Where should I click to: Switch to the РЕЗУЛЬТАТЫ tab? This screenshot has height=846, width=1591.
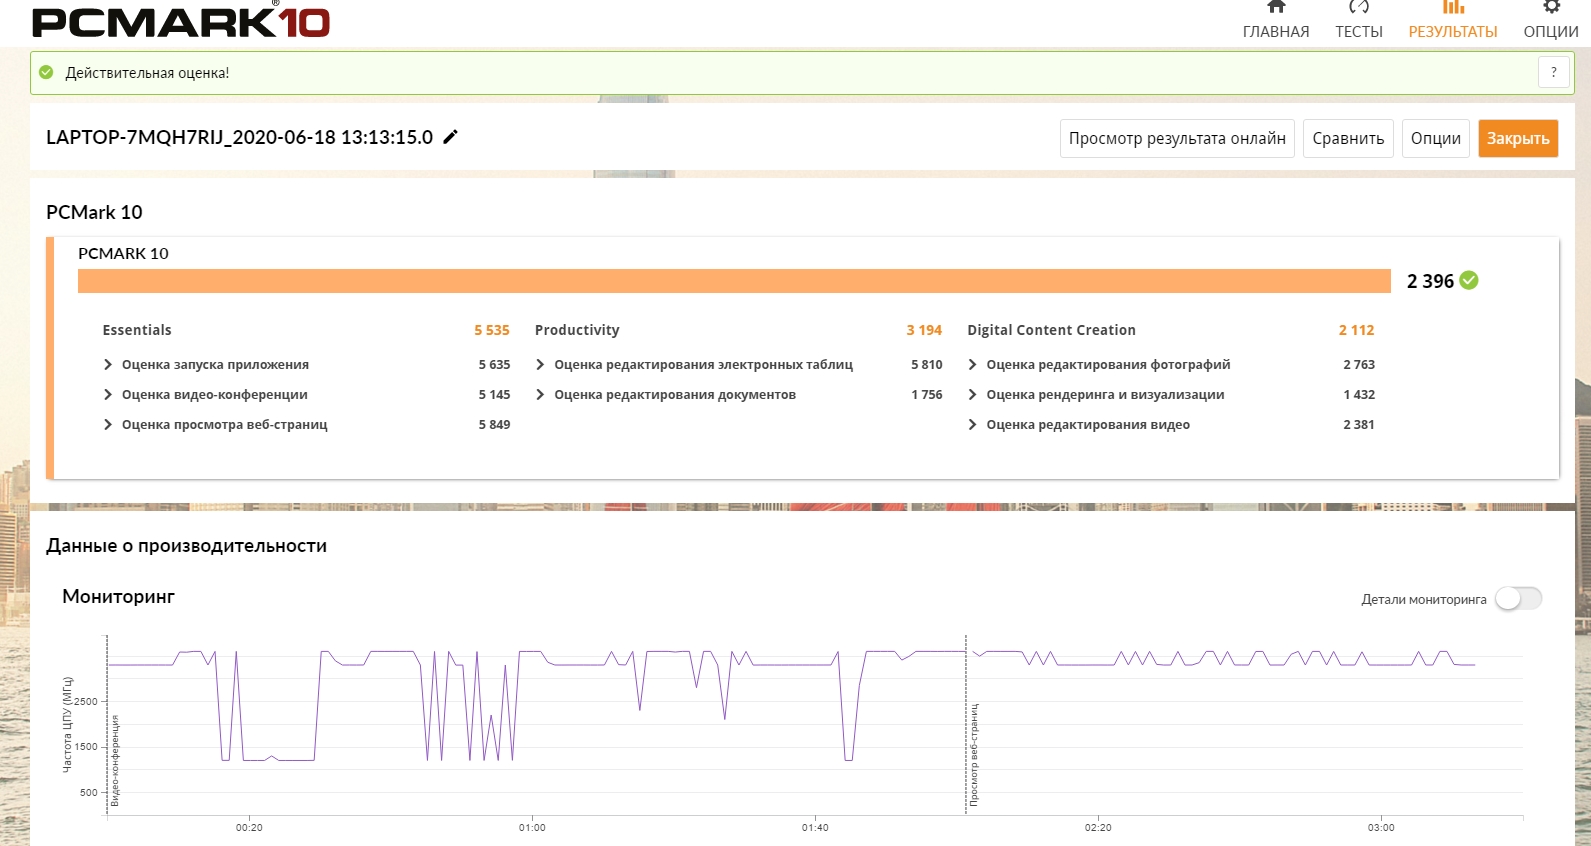pos(1453,21)
